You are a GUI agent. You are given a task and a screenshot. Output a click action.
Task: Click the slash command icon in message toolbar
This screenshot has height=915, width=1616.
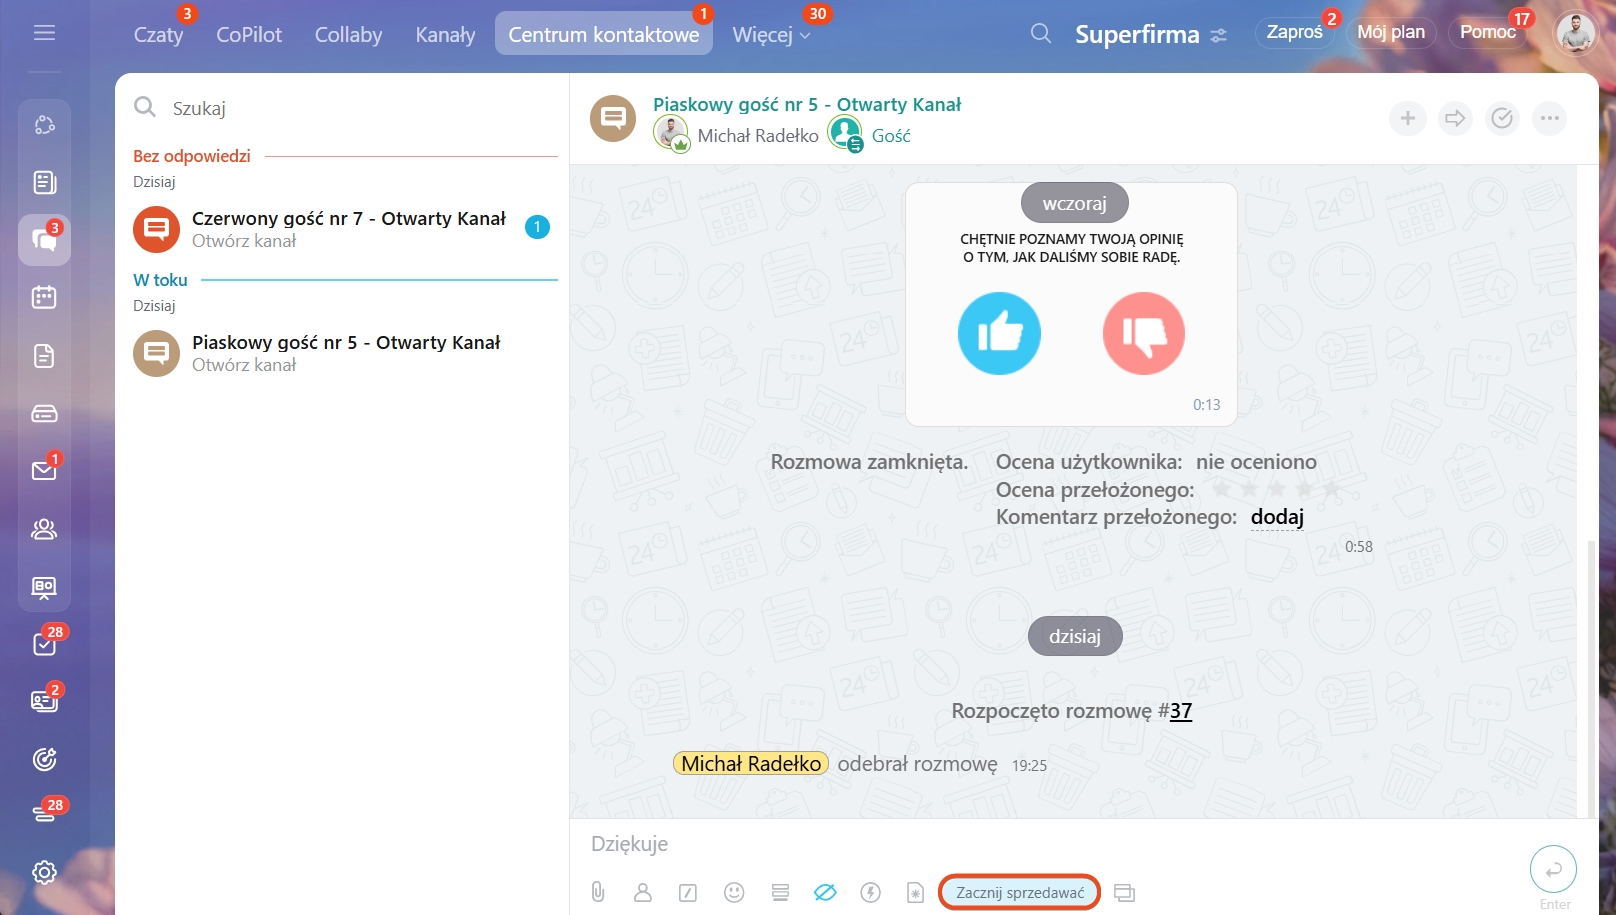688,892
